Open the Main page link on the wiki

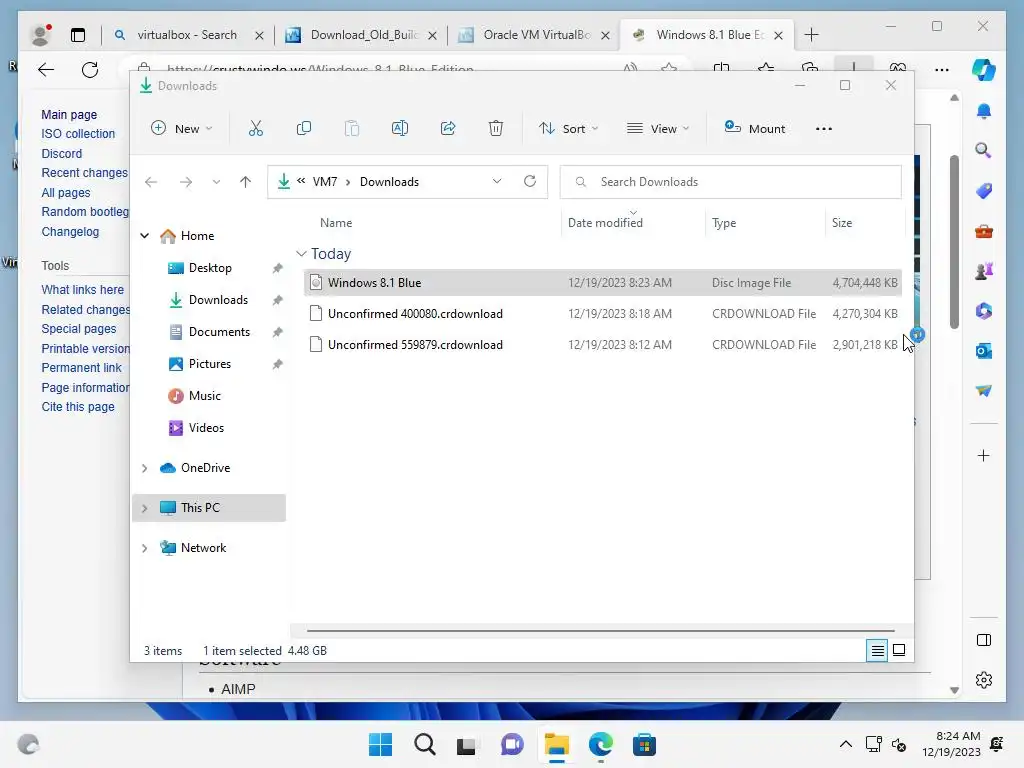click(x=69, y=114)
